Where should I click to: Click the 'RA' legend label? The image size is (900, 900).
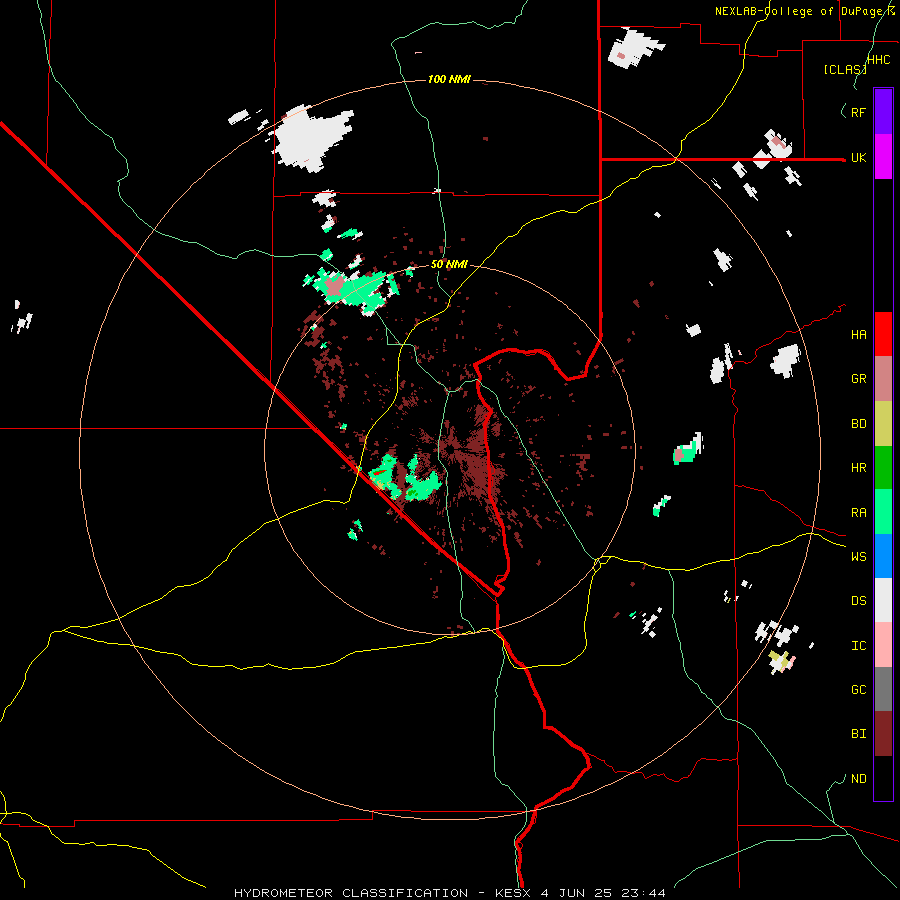858,513
